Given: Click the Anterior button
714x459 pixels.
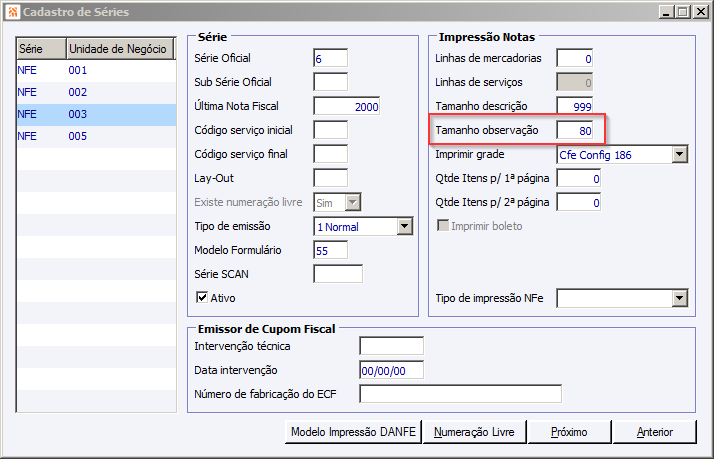Looking at the screenshot, I should coord(655,432).
